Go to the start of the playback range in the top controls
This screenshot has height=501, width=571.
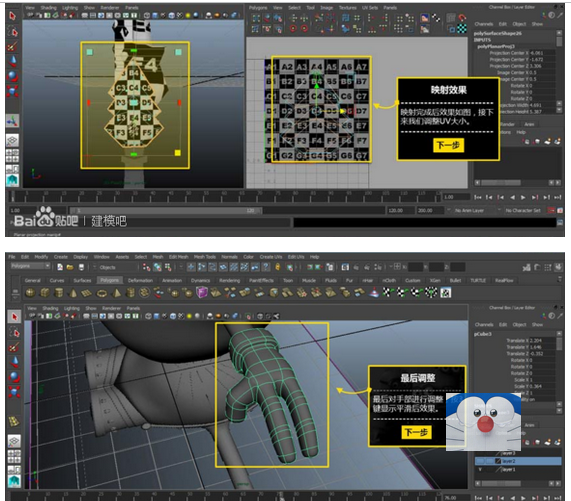[478, 197]
